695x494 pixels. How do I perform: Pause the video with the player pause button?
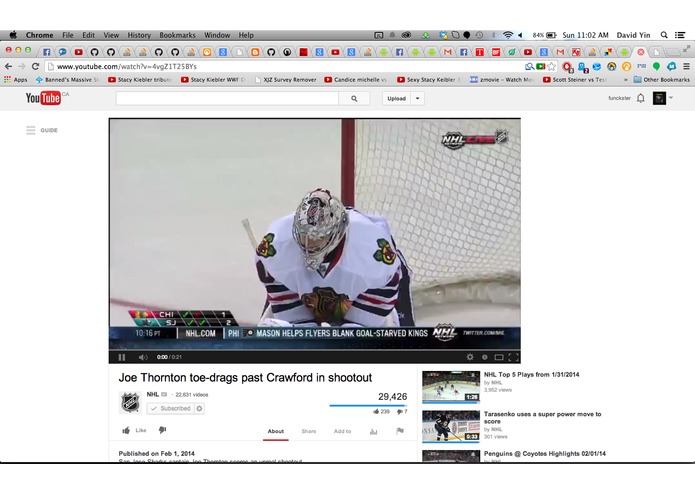pyautogui.click(x=122, y=357)
